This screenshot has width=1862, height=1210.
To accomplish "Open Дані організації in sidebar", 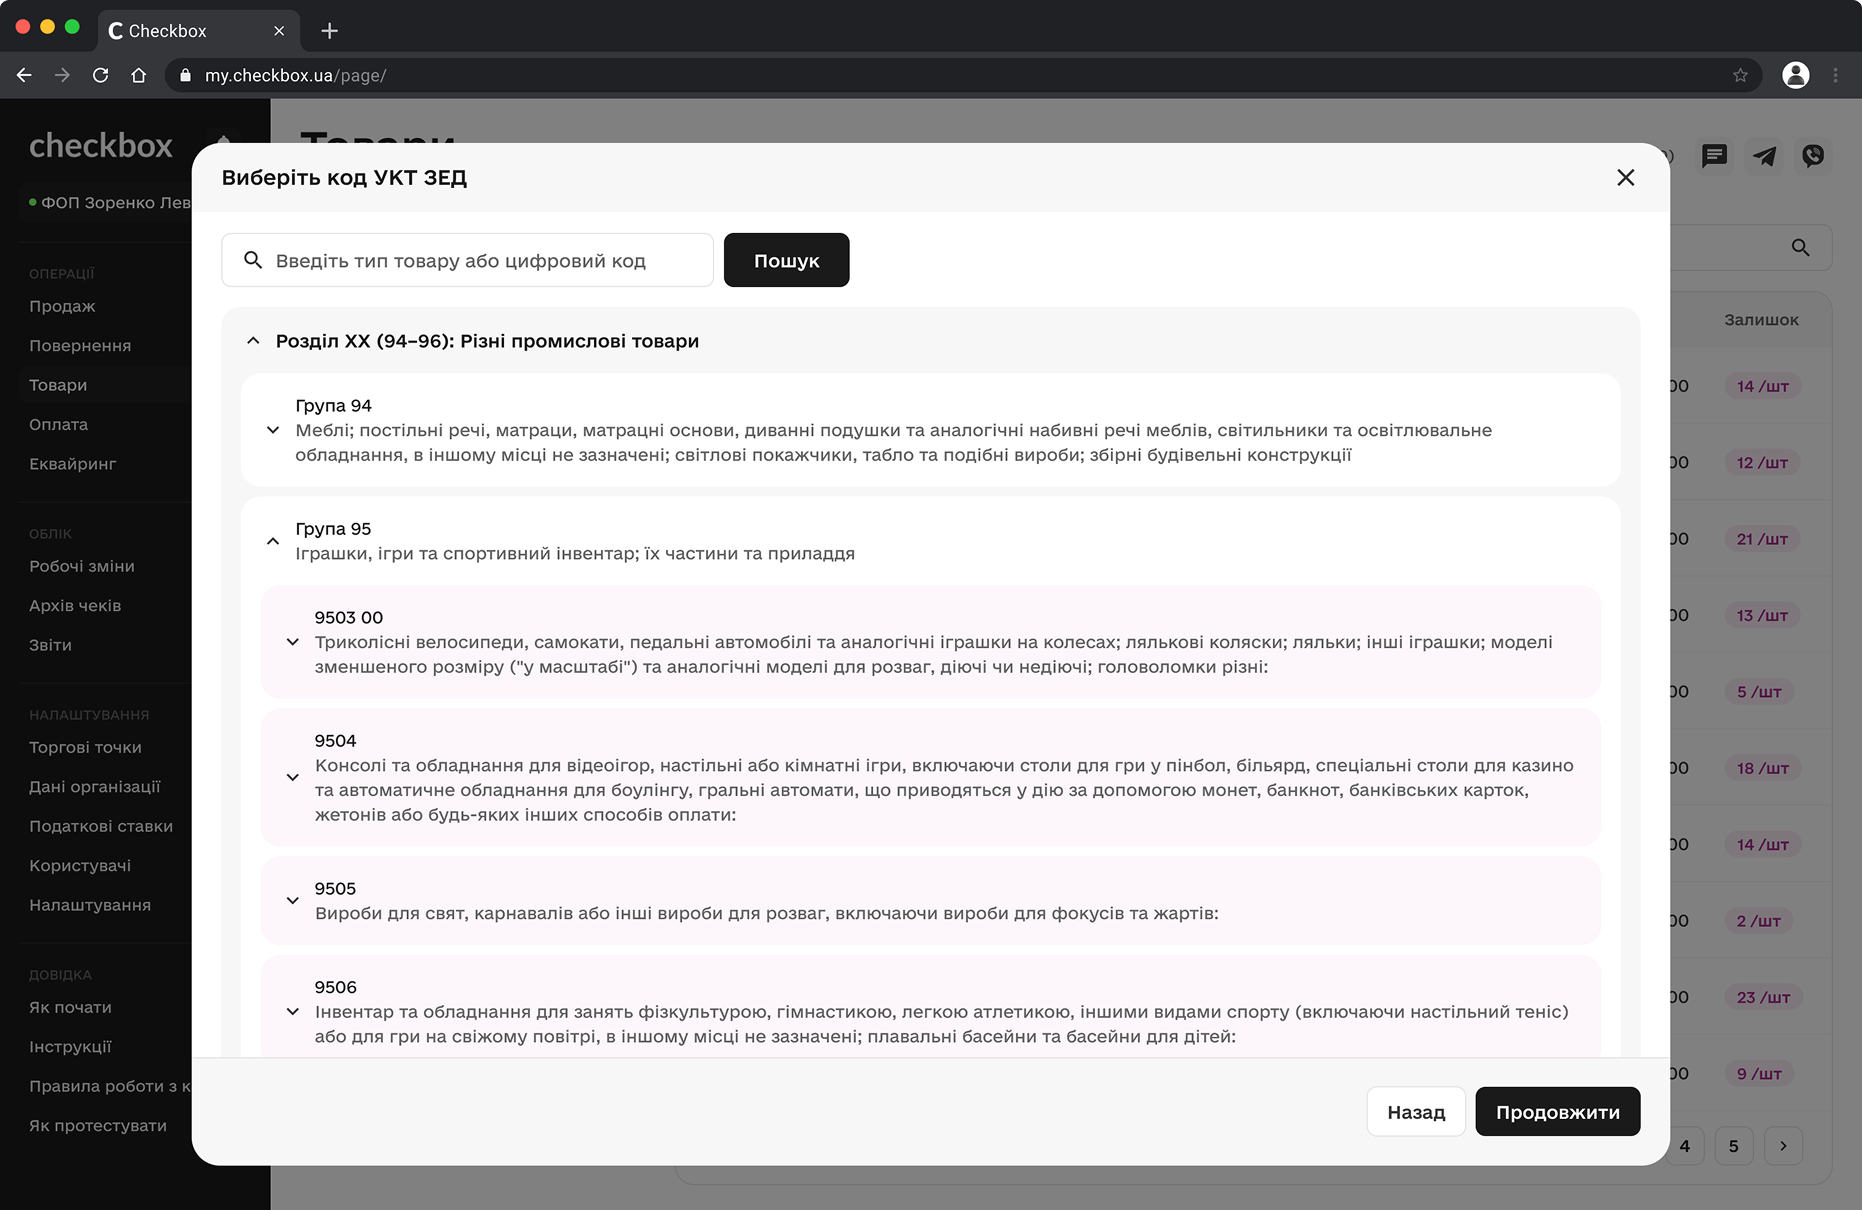I will coord(94,787).
